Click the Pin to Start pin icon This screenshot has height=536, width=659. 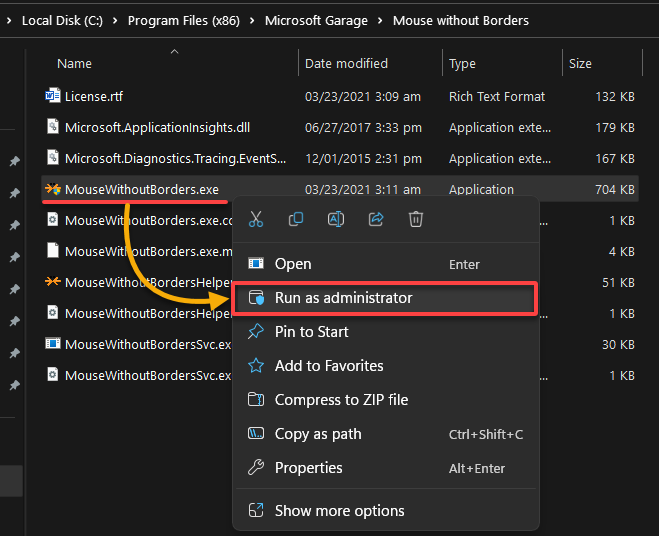pyautogui.click(x=256, y=332)
